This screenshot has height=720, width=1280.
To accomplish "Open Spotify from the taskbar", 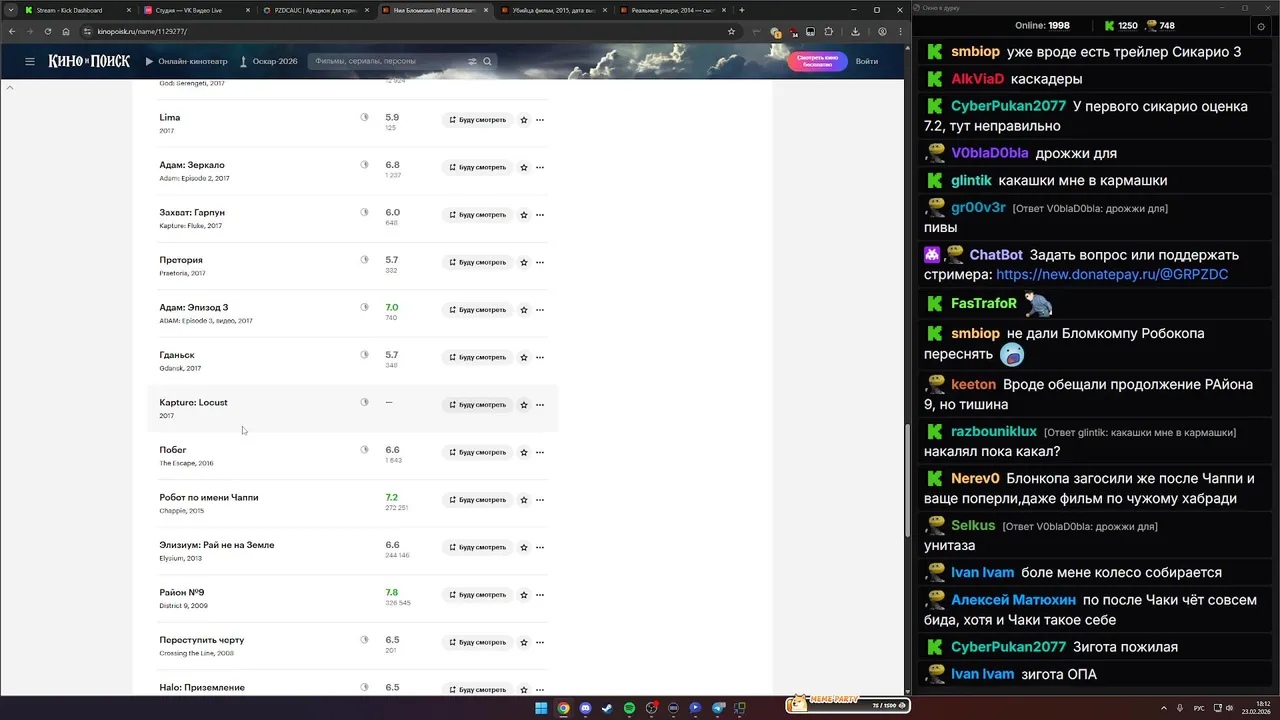I will 629,708.
